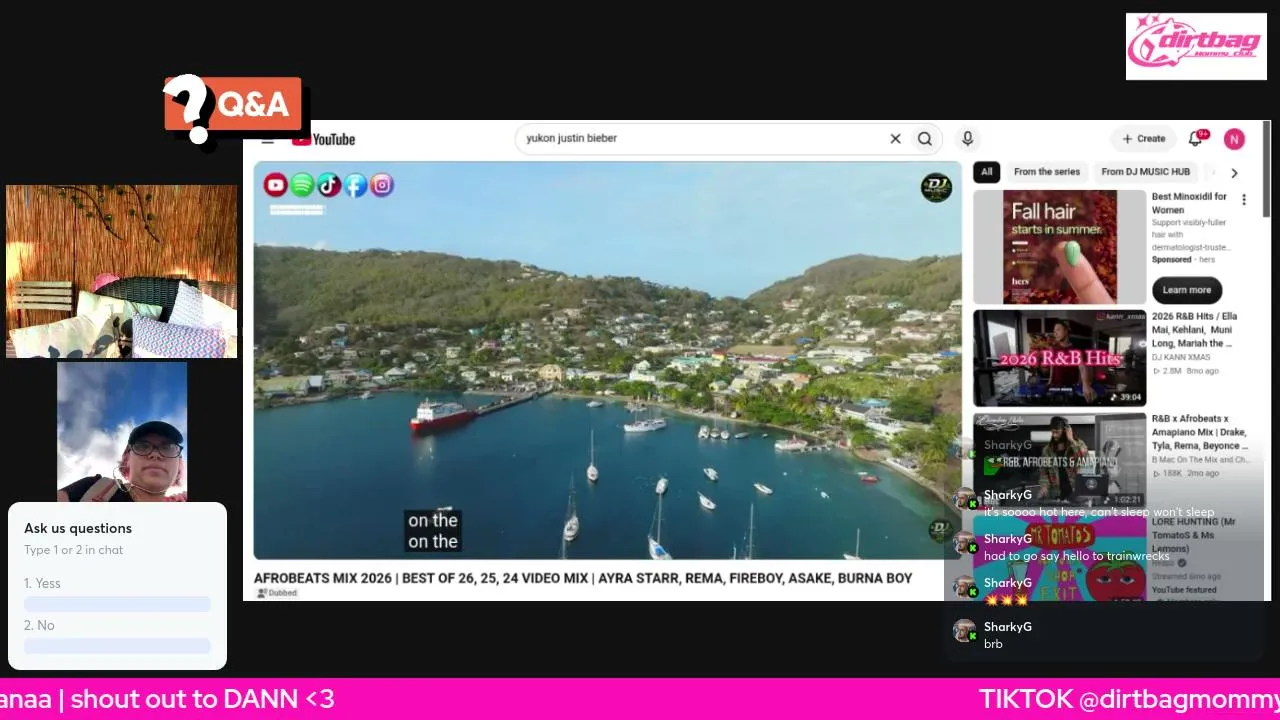This screenshot has width=1280, height=720.
Task: Click the dirtbag mommy club logo
Action: (x=1196, y=46)
